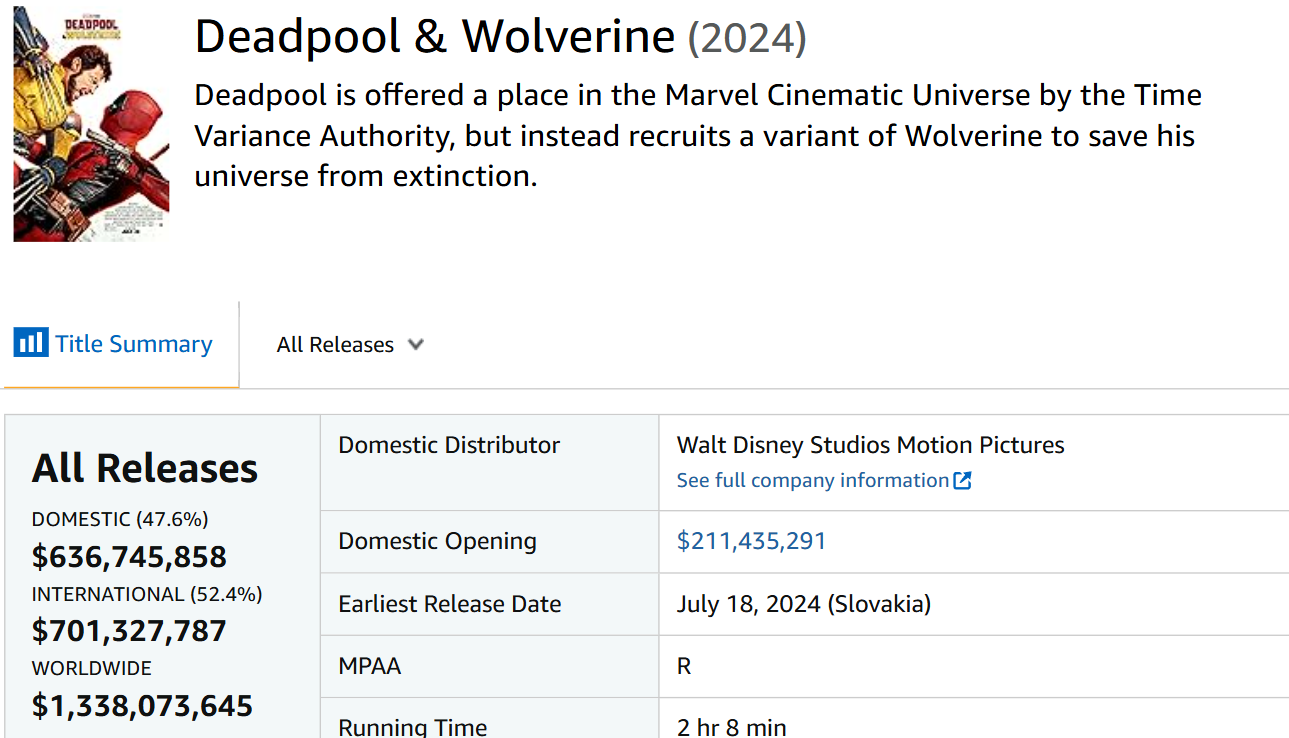Click the Title Summary bar chart icon

coord(30,343)
